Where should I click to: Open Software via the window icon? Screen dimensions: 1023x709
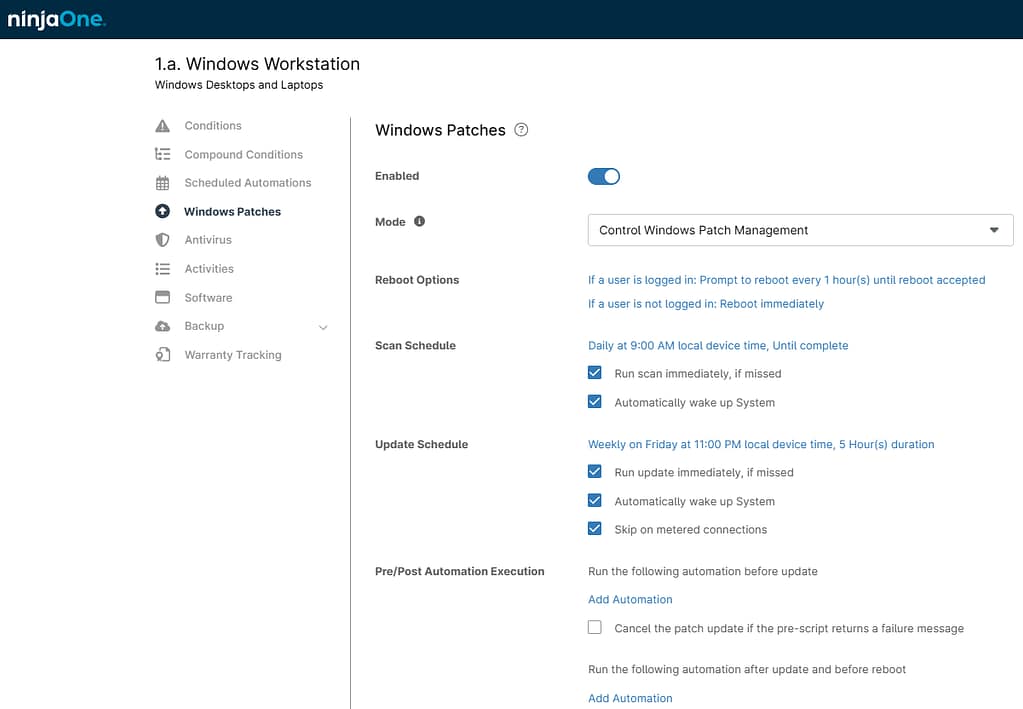[x=165, y=297]
